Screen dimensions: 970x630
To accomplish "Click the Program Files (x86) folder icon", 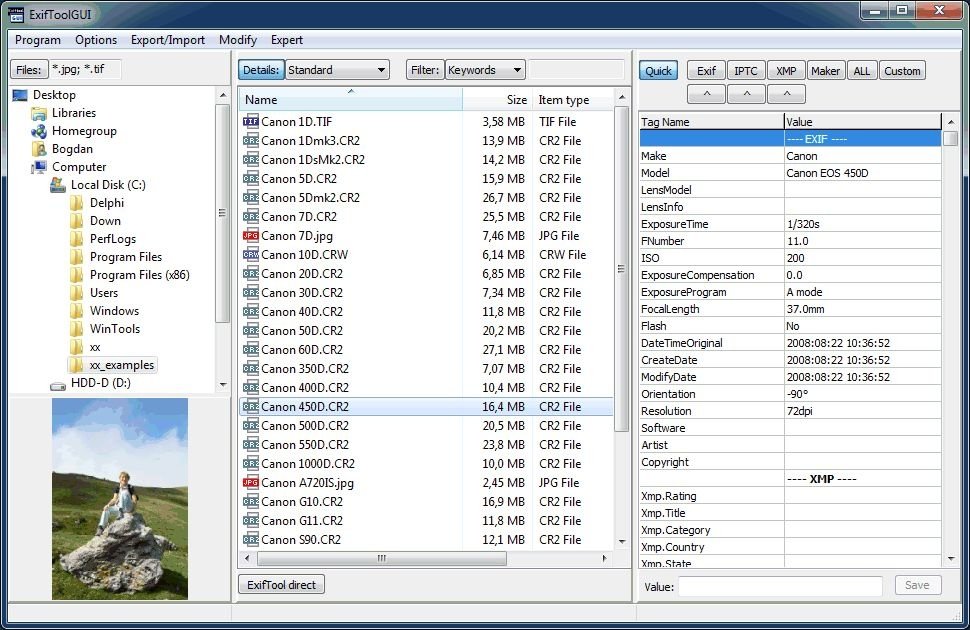I will point(77,275).
